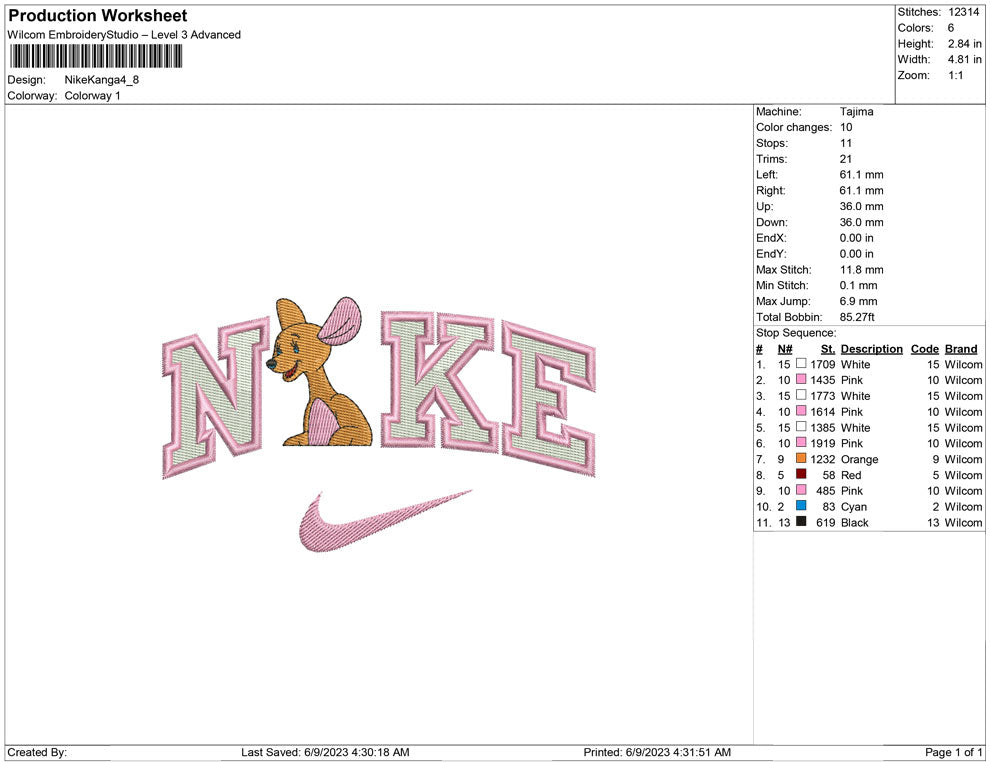Click the Kanga kangaroo character in design
This screenshot has width=990, height=762.
(x=320, y=372)
